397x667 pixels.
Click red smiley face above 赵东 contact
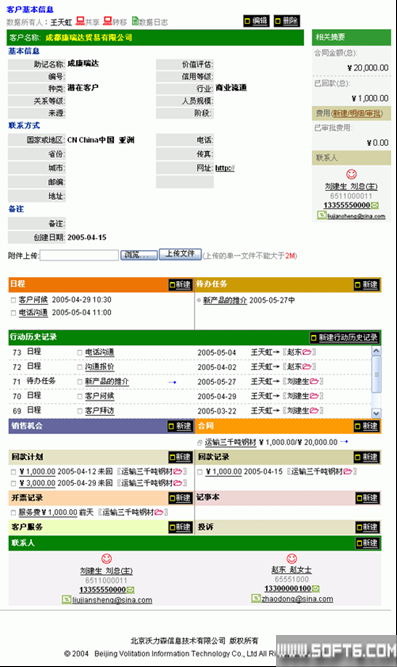pos(291,558)
